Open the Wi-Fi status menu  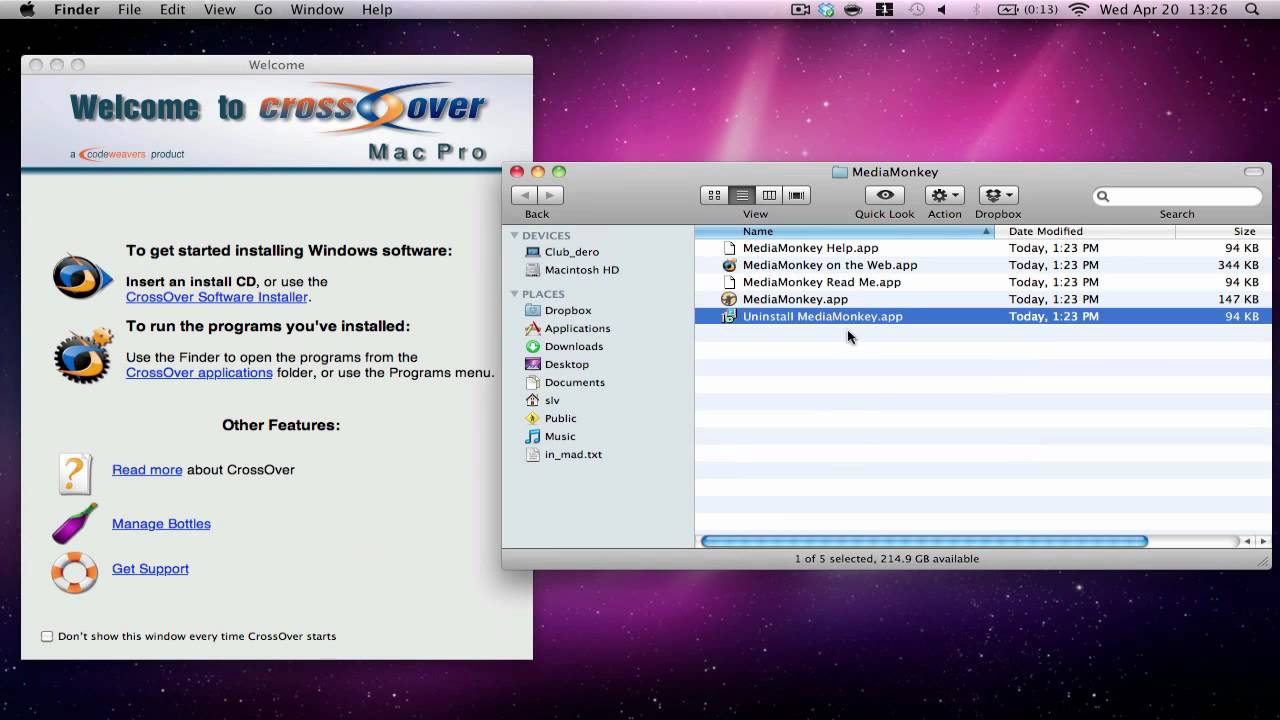click(1078, 9)
